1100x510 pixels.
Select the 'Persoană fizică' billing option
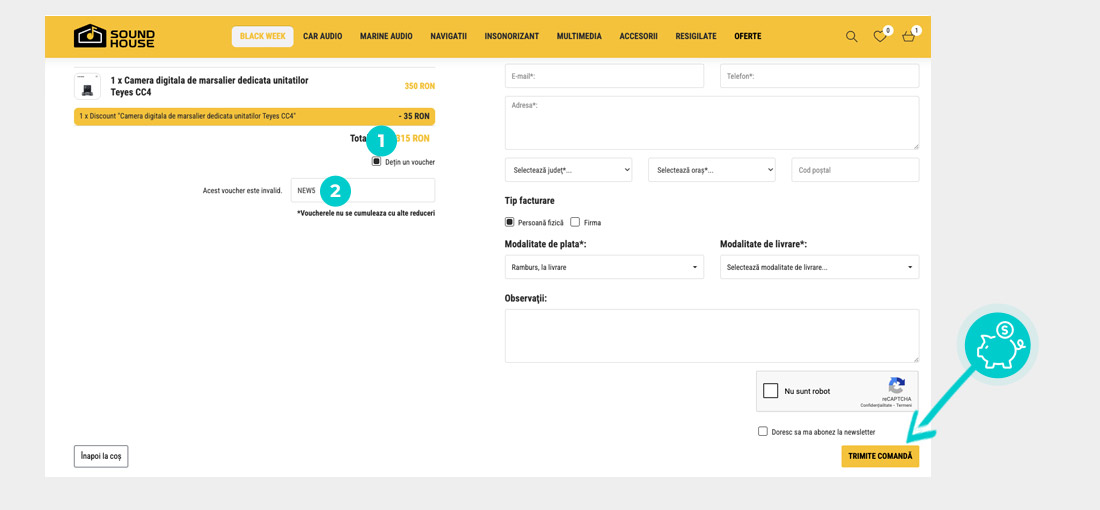click(510, 222)
